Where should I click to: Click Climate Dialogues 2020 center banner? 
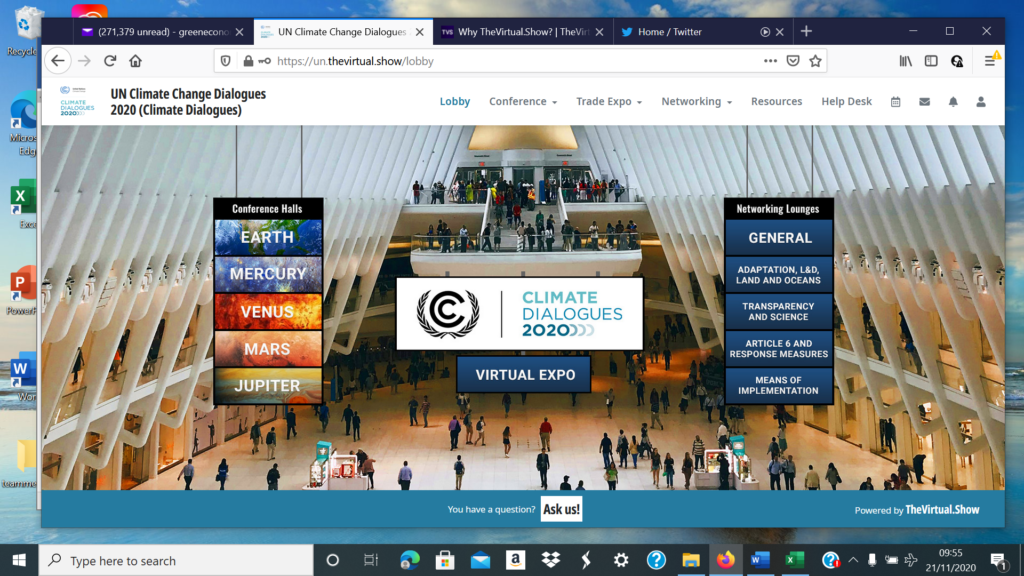[x=520, y=314]
